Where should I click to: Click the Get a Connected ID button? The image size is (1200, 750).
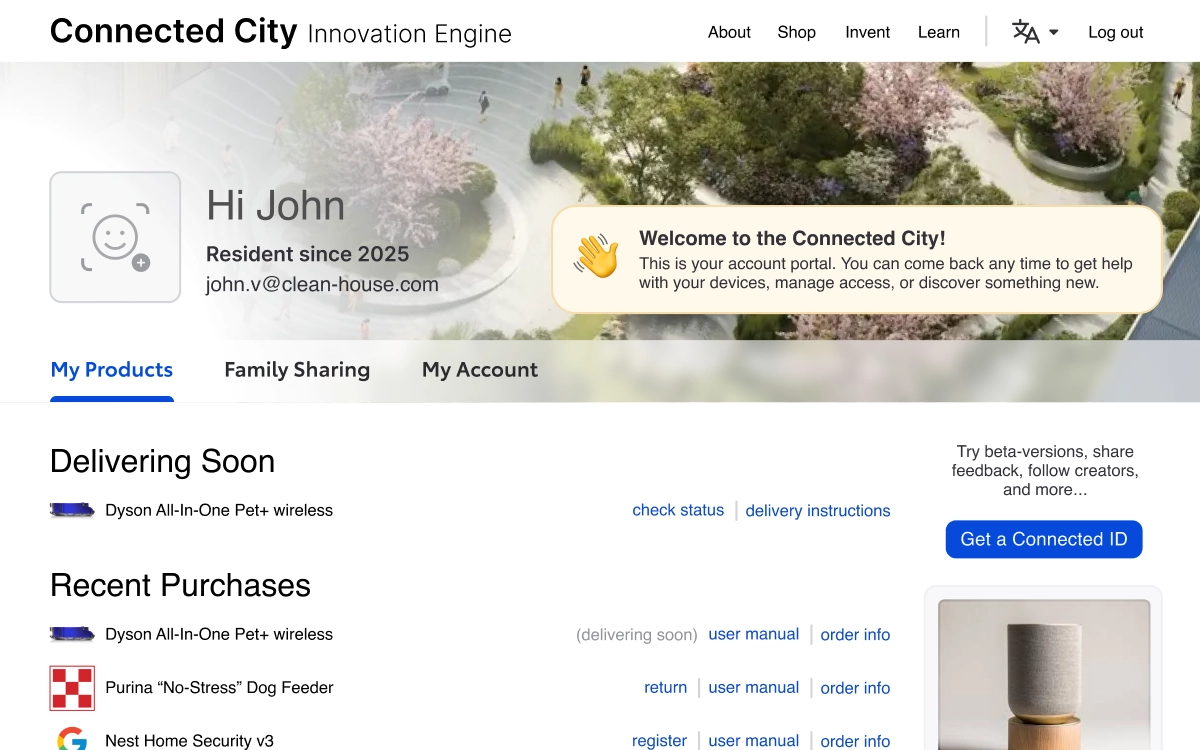point(1044,540)
